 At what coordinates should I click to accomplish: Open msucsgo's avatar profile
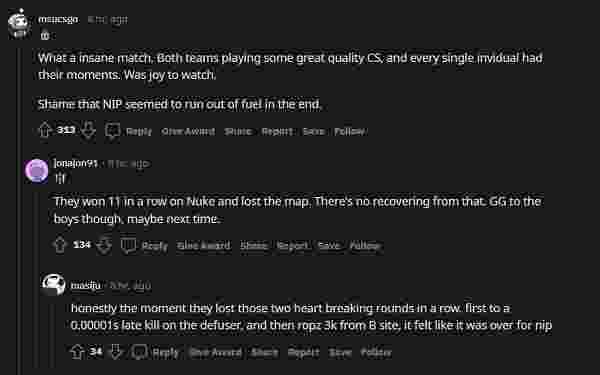tap(20, 24)
